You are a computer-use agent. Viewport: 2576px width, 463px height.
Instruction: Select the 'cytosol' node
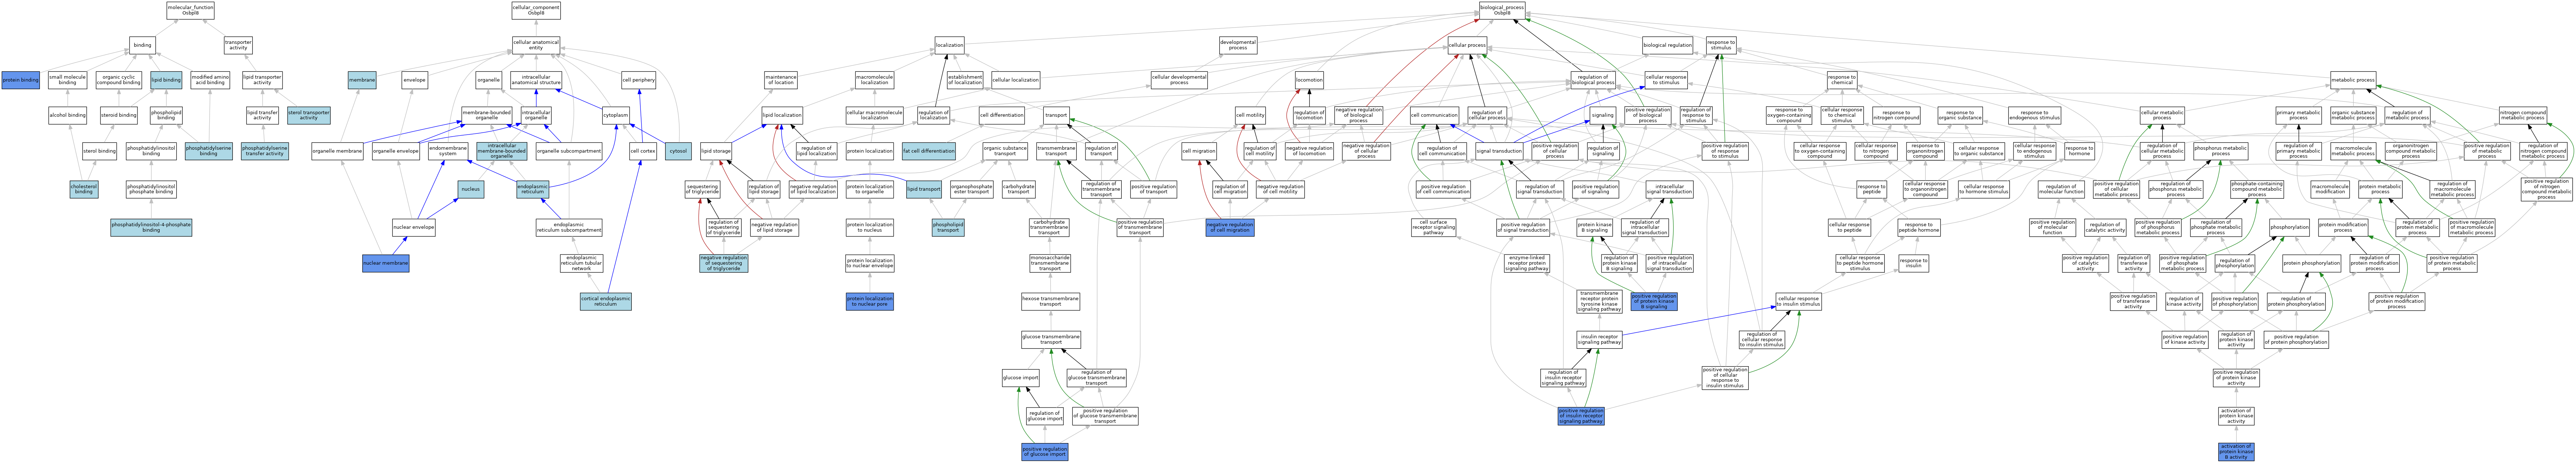(678, 151)
